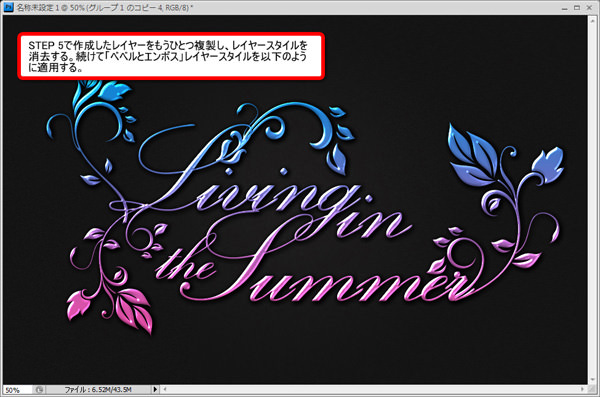
Task: Click the document title bar text
Action: [x=104, y=7]
